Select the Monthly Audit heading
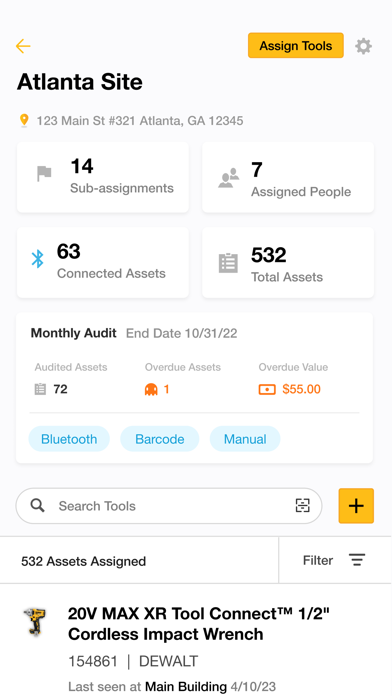The width and height of the screenshot is (392, 696). [x=74, y=333]
